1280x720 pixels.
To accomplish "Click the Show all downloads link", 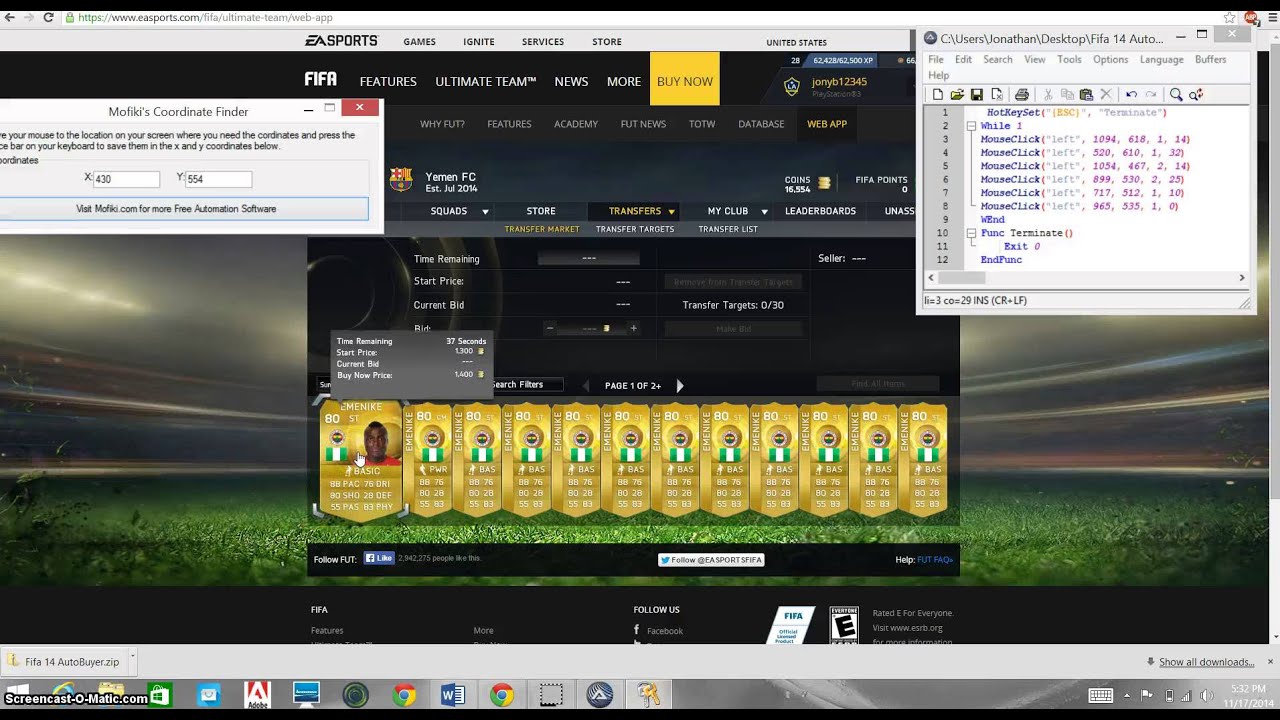I will point(1206,662).
